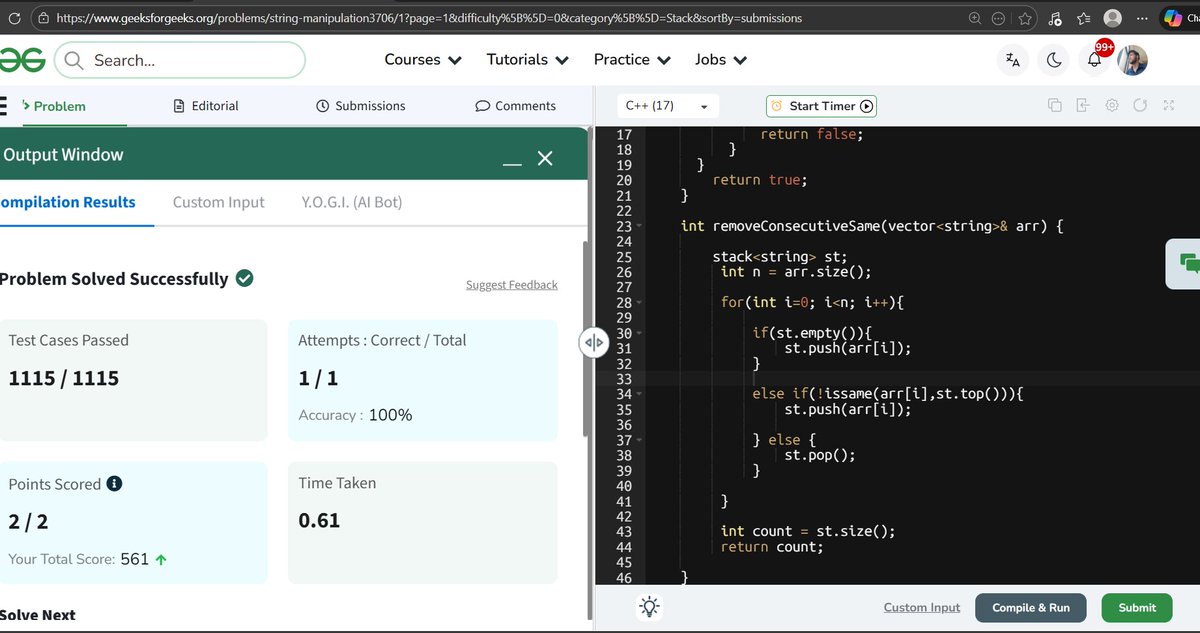Expand the Courses menu

click(422, 60)
